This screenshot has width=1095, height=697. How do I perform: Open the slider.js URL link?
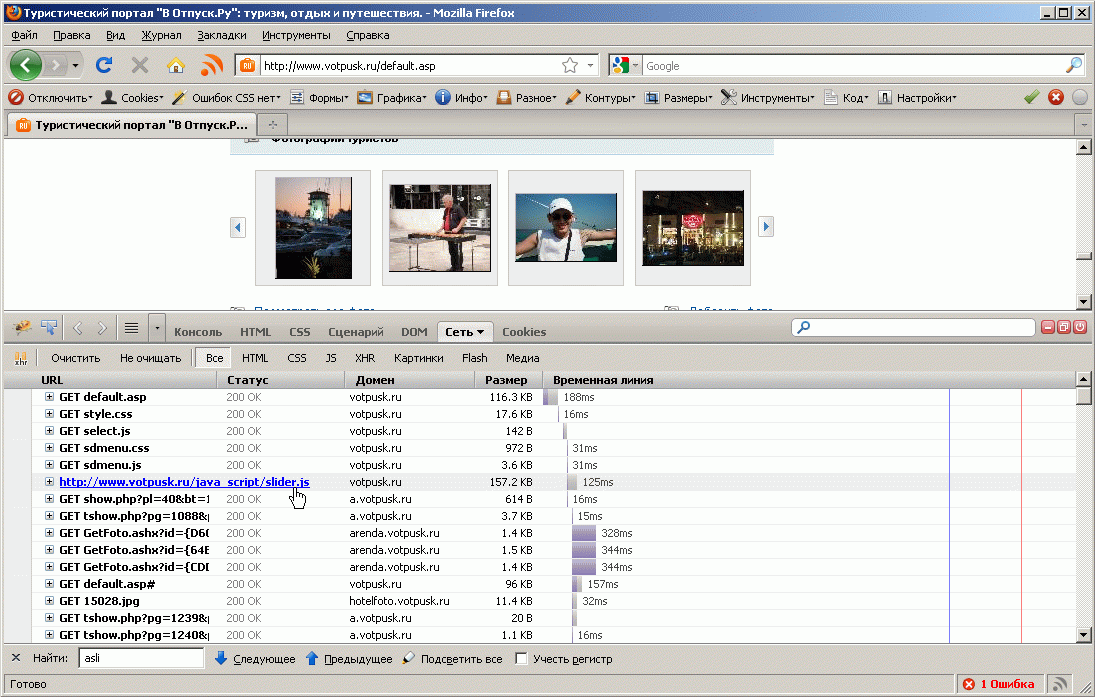point(184,482)
